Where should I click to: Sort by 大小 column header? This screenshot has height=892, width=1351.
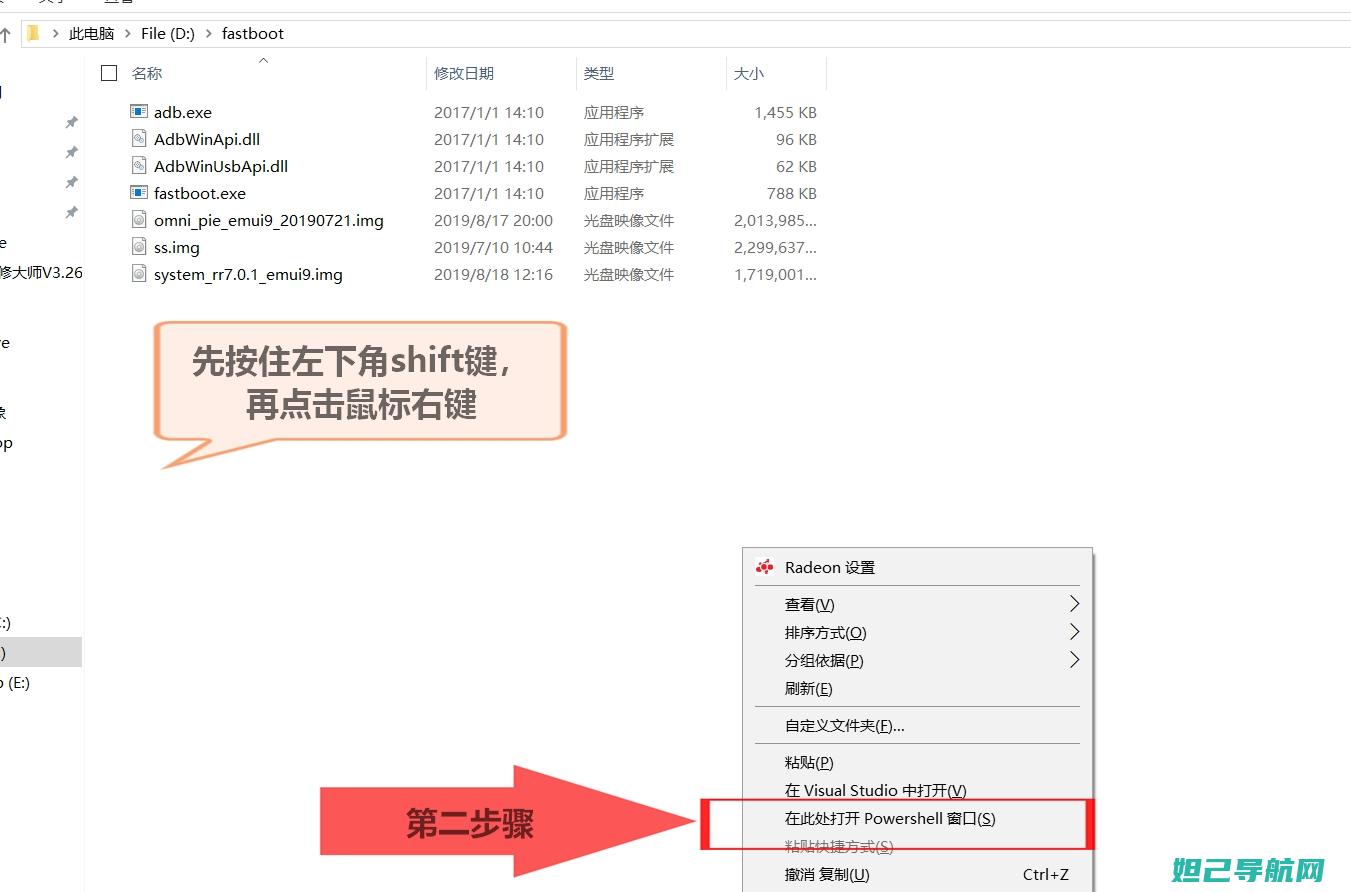click(749, 73)
